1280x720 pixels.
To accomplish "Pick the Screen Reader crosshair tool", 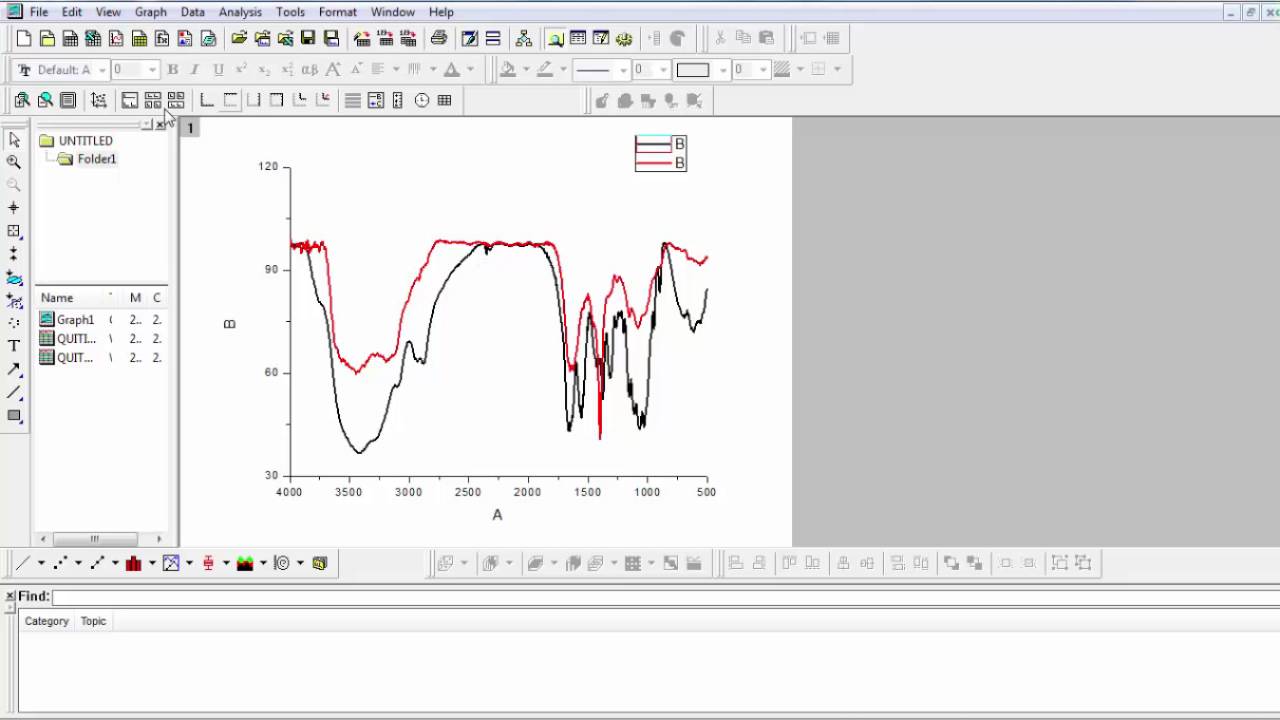I will click(x=14, y=208).
